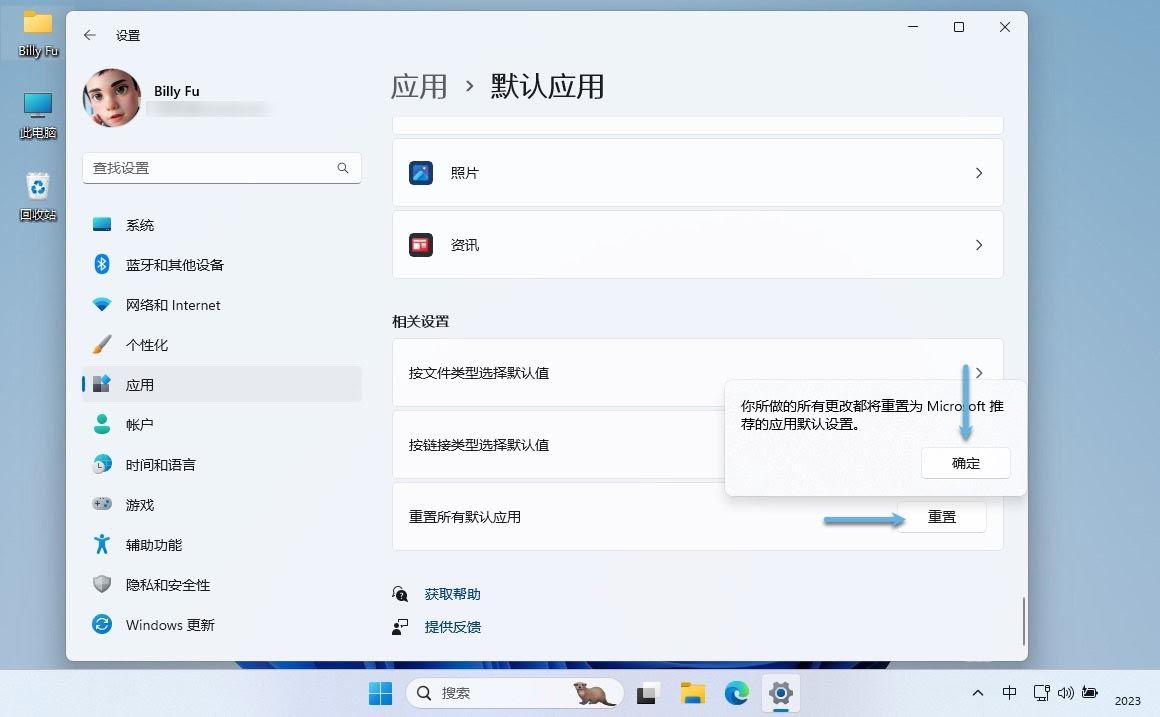Expand the News app row chevron

coord(978,245)
